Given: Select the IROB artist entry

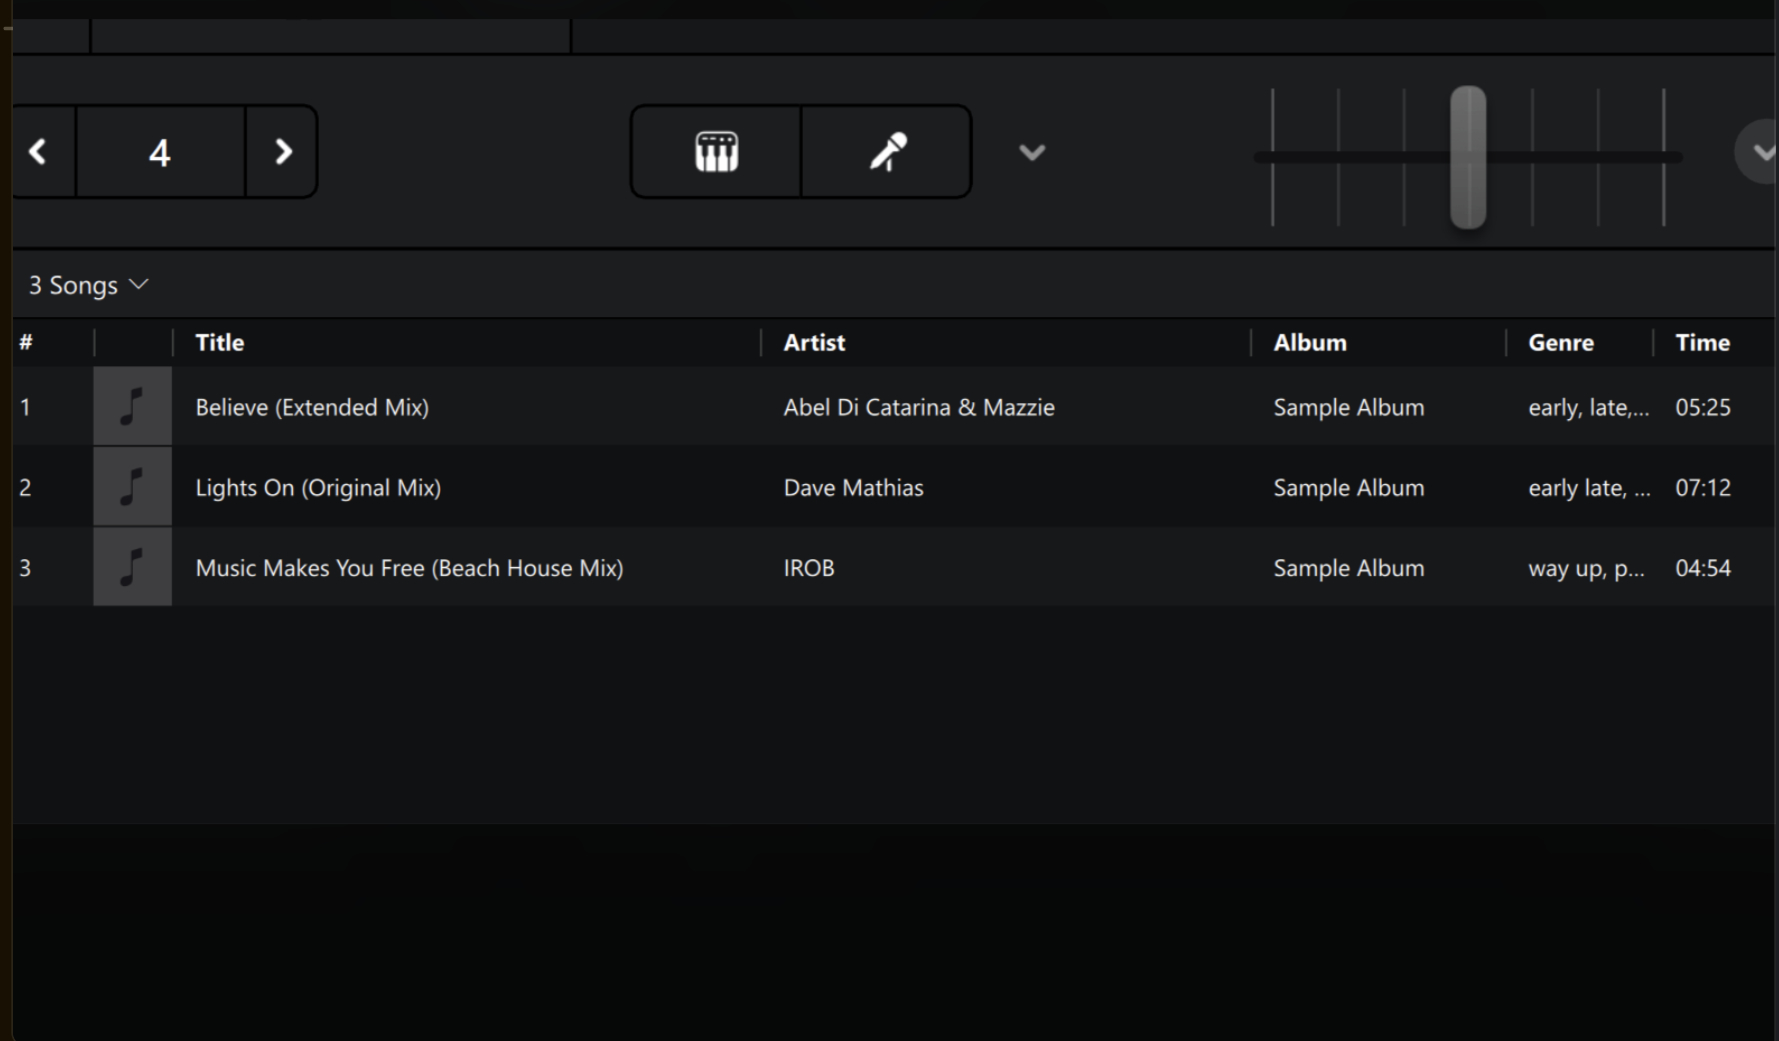Looking at the screenshot, I should click(x=808, y=568).
